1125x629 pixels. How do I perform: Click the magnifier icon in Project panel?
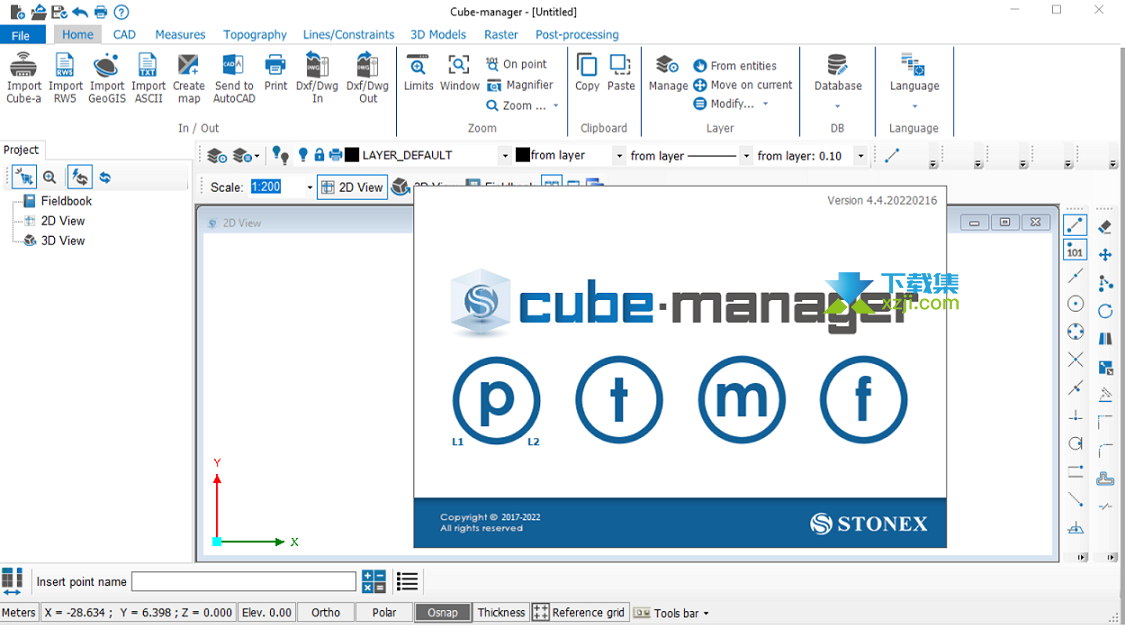[50, 177]
